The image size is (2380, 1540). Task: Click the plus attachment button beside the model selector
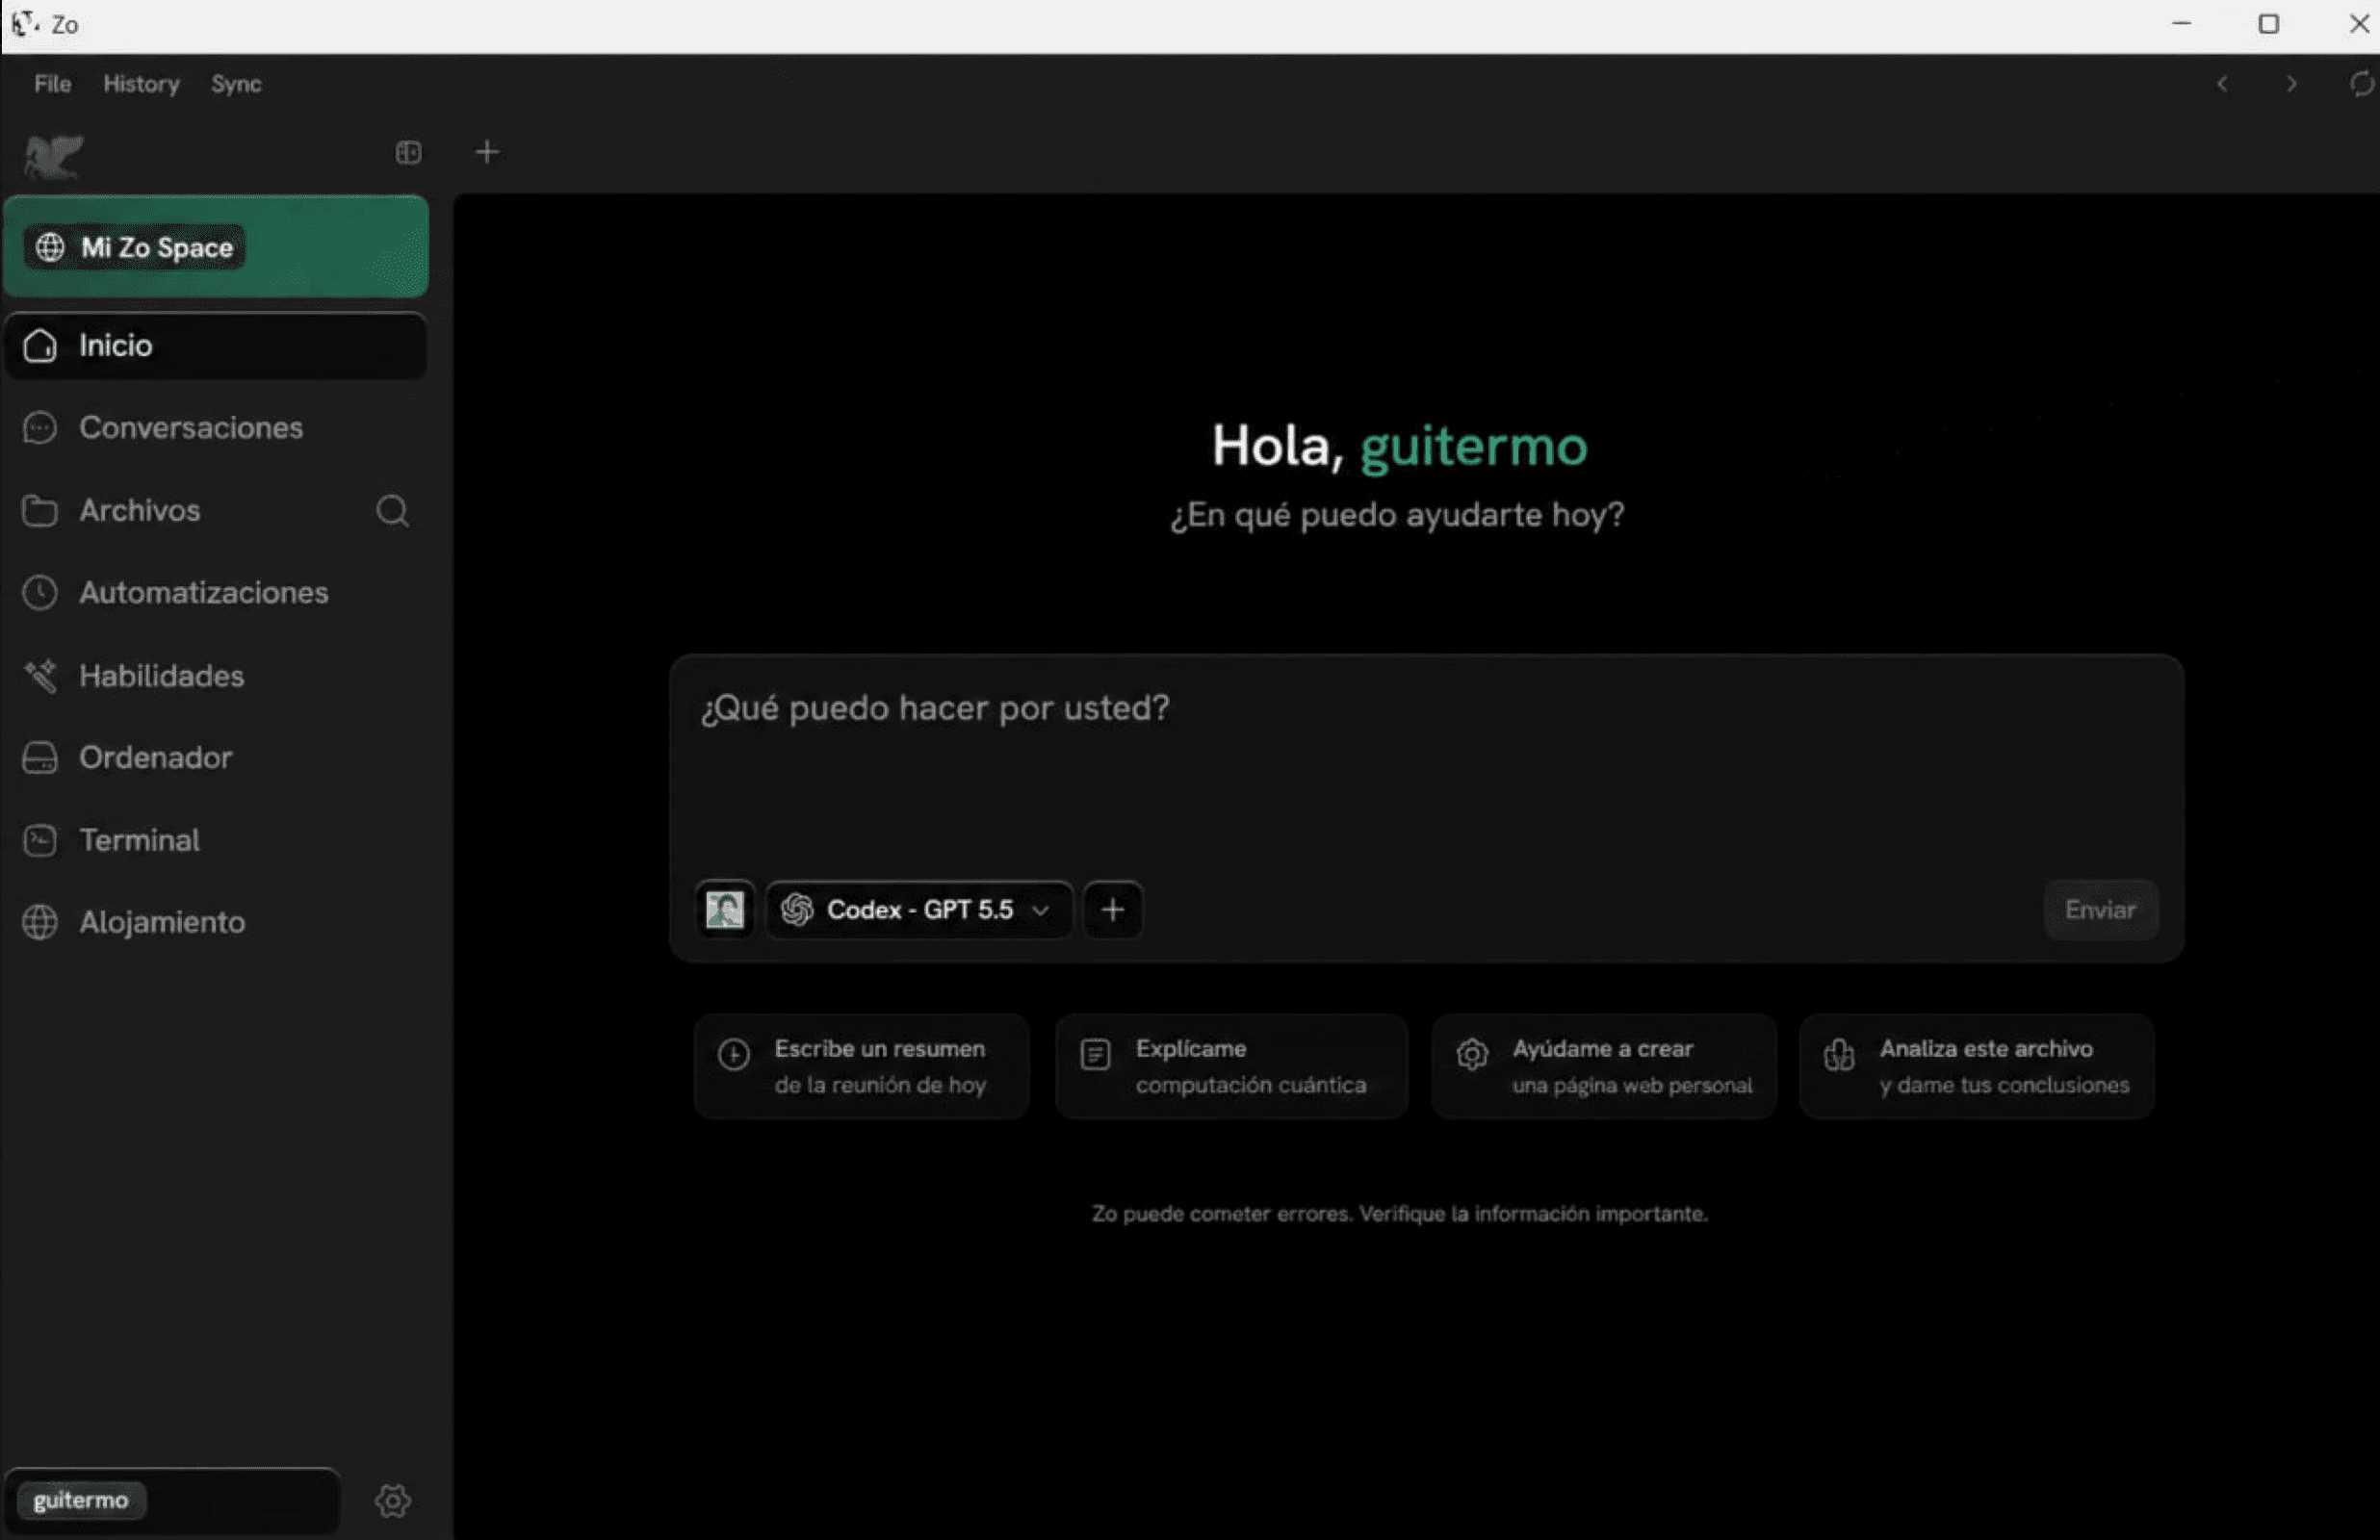coord(1113,910)
